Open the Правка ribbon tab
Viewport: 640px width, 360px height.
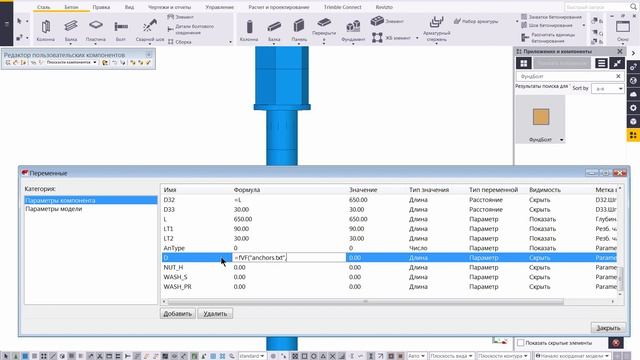(x=101, y=7)
